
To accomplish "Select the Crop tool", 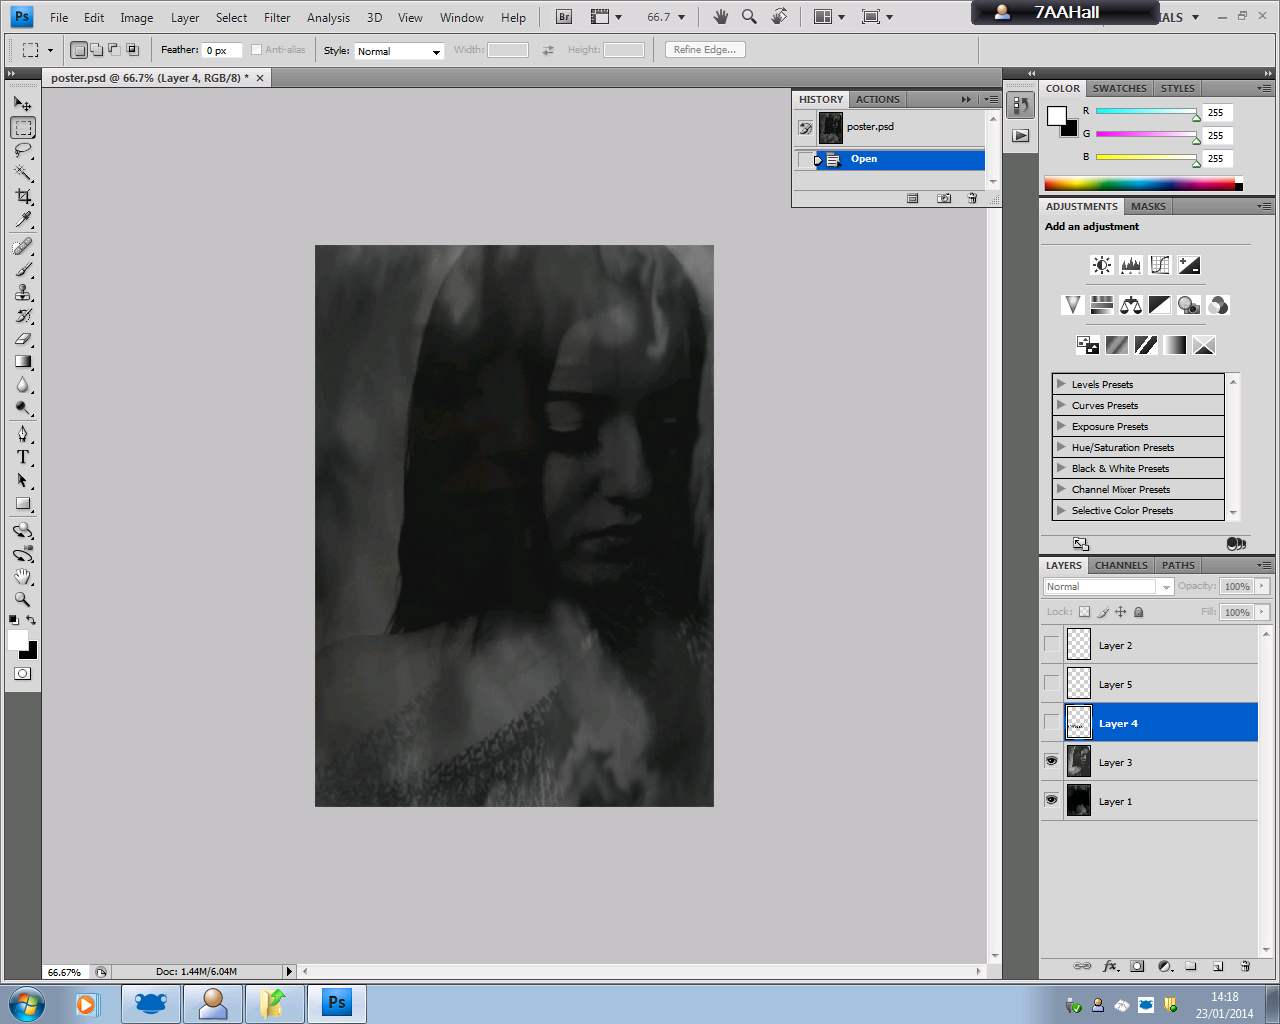I will click(x=23, y=196).
